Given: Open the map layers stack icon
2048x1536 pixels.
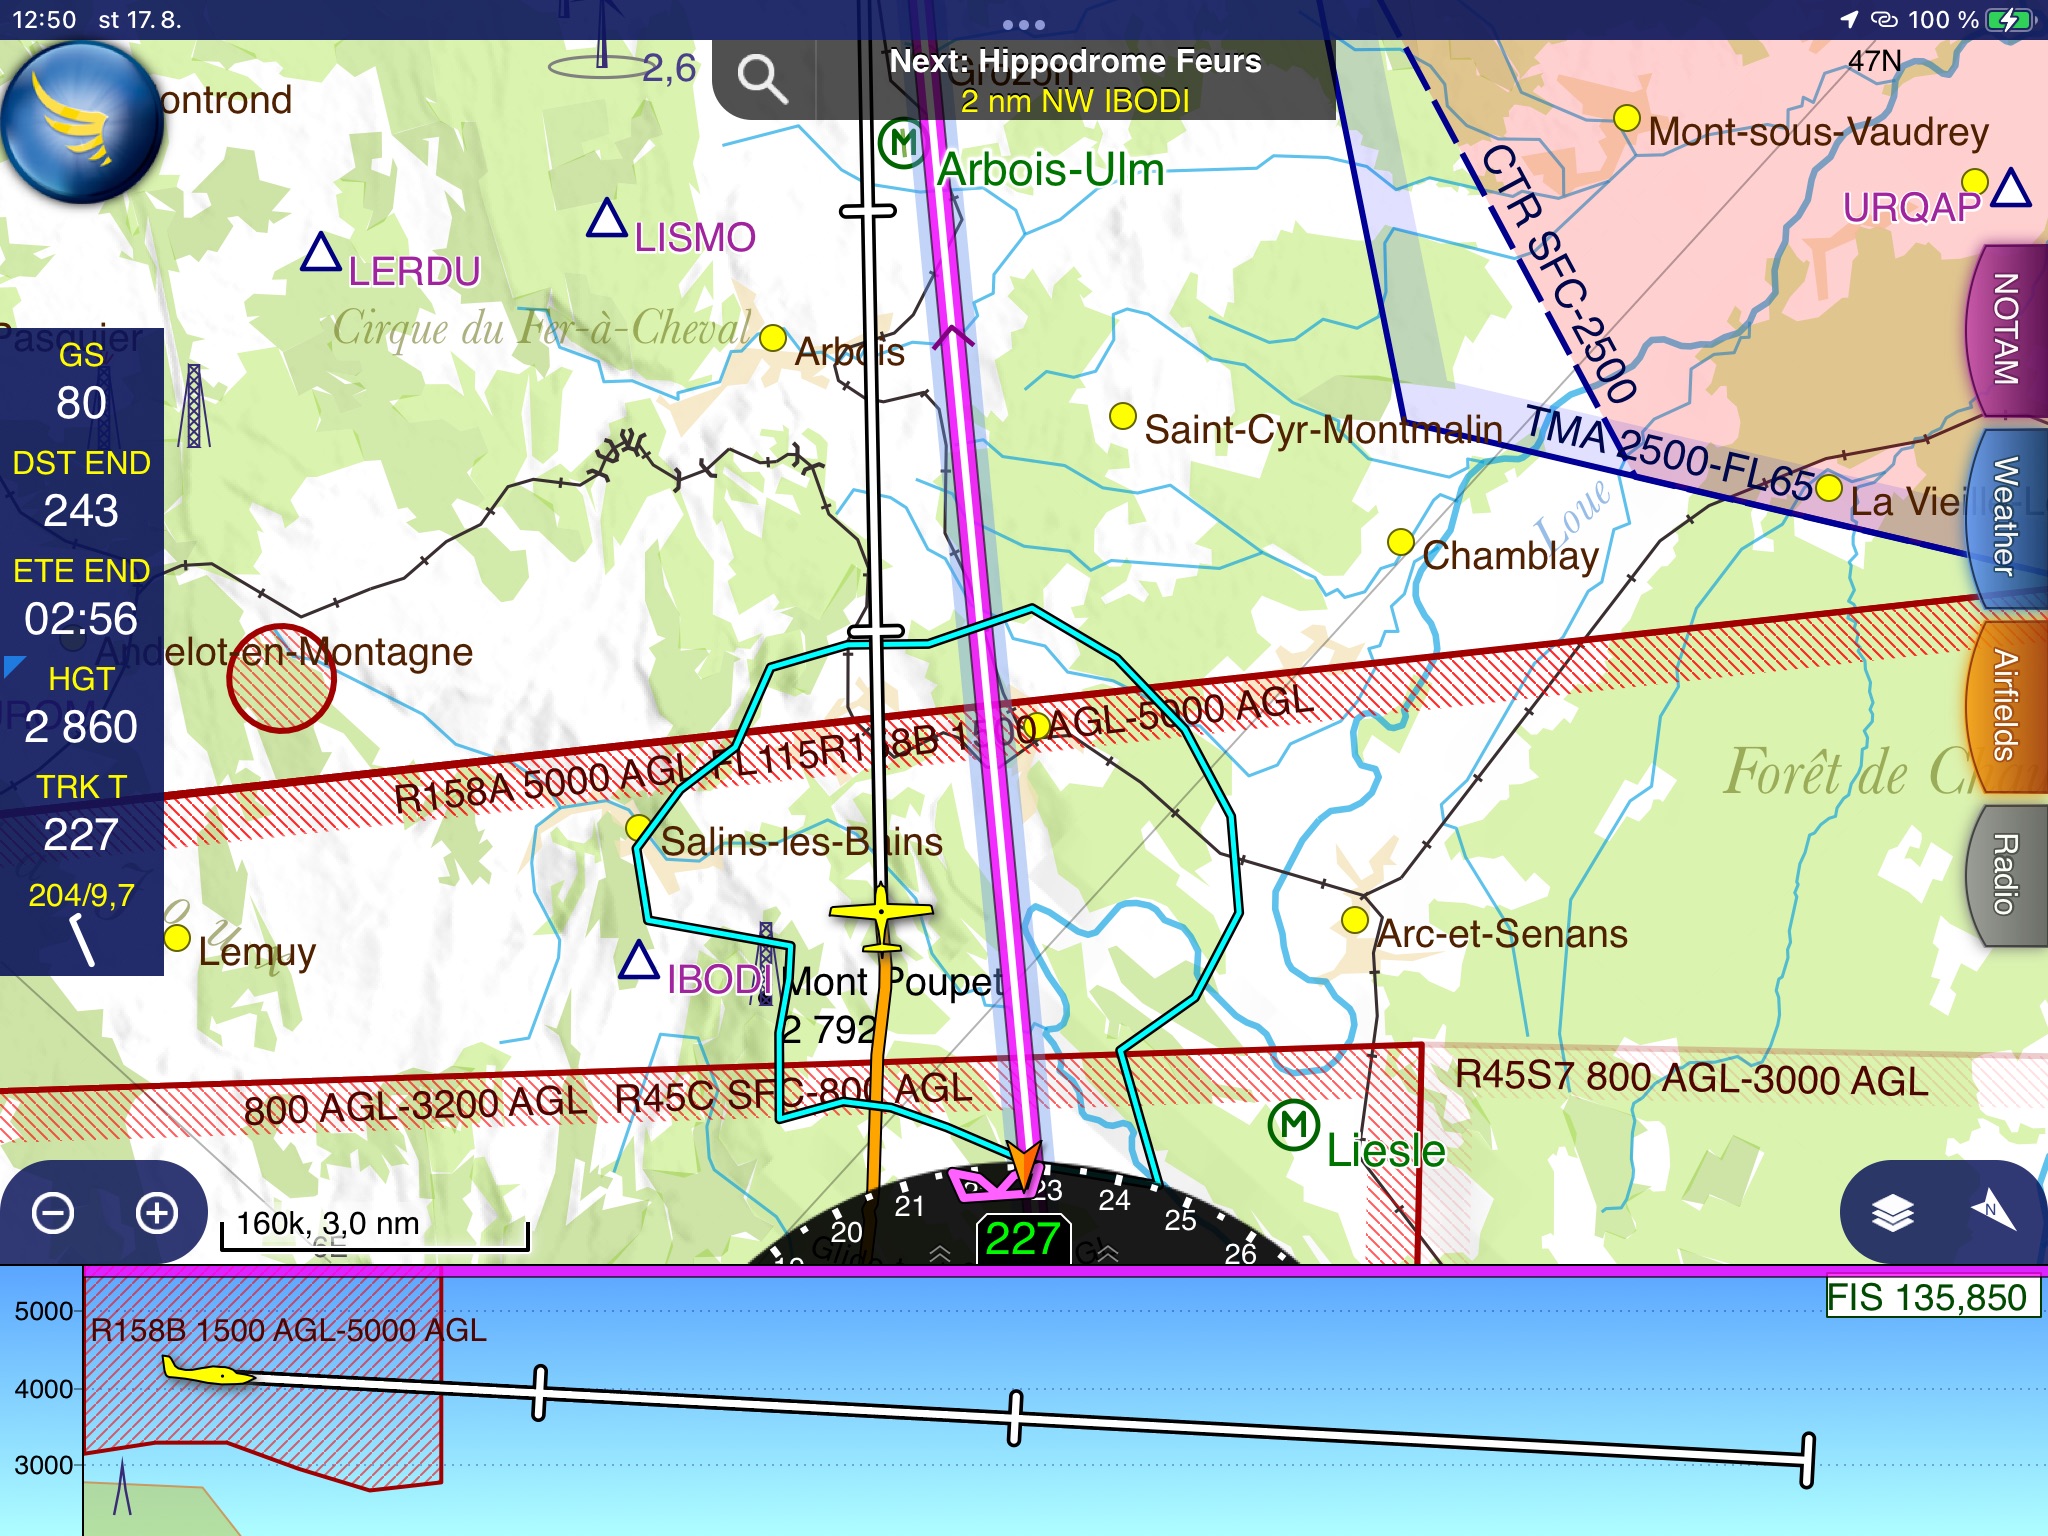Looking at the screenshot, I should pyautogui.click(x=1892, y=1213).
